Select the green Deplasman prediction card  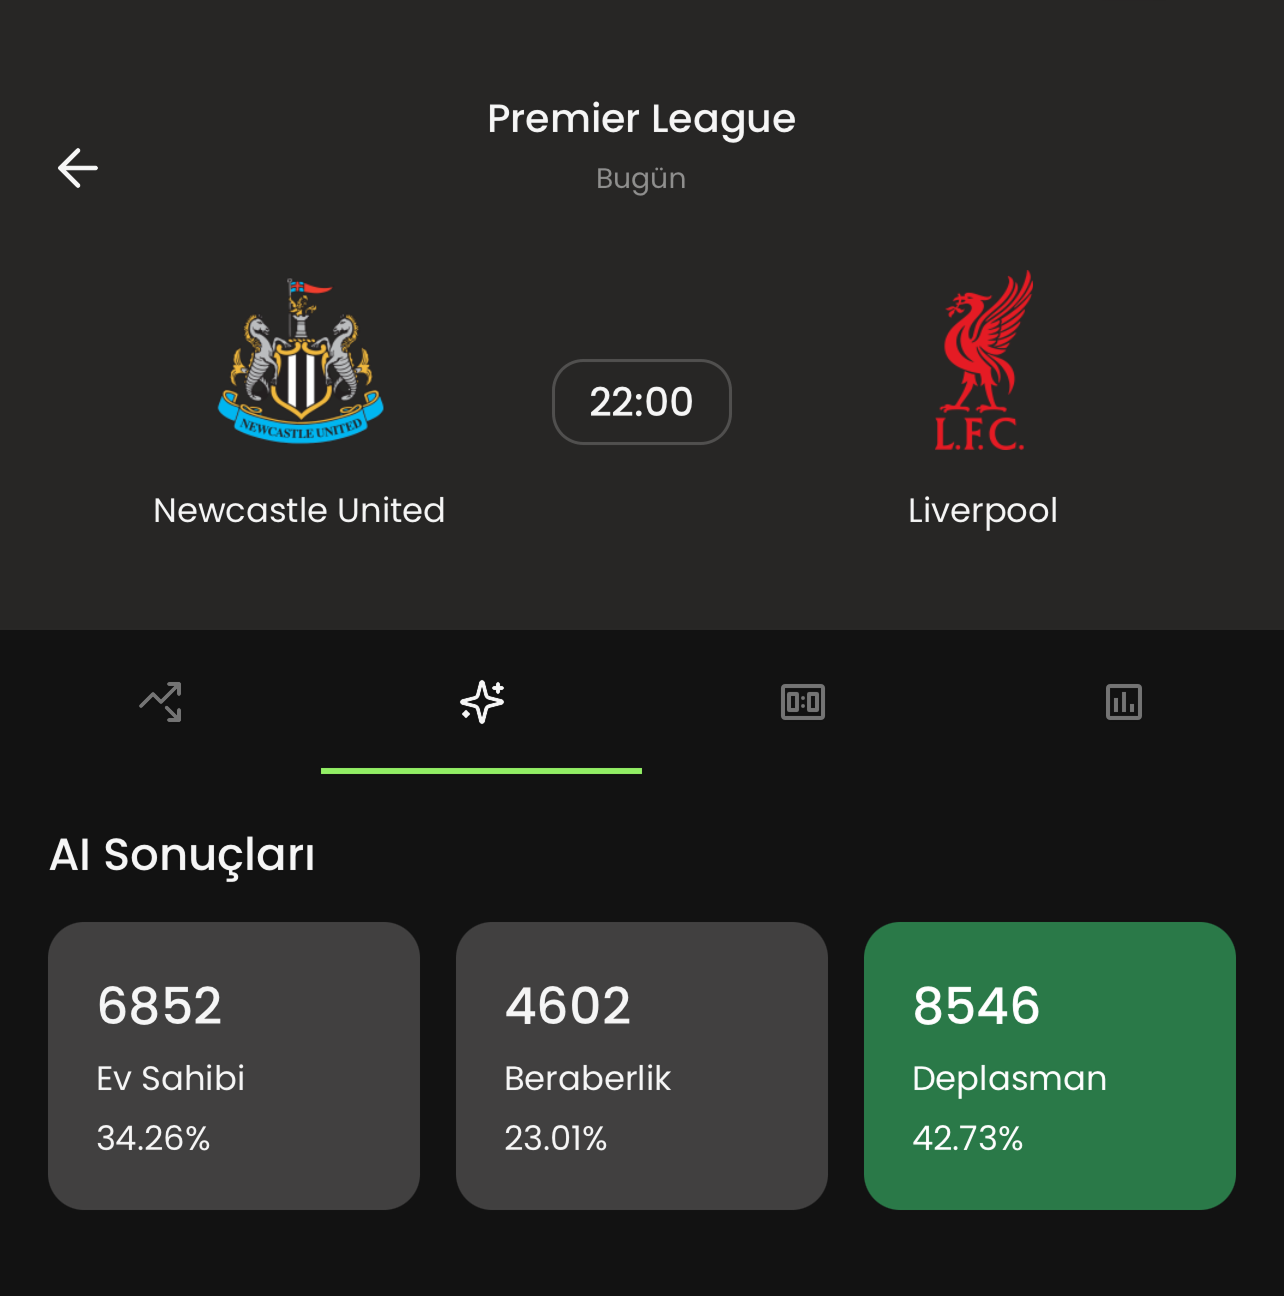1050,1066
